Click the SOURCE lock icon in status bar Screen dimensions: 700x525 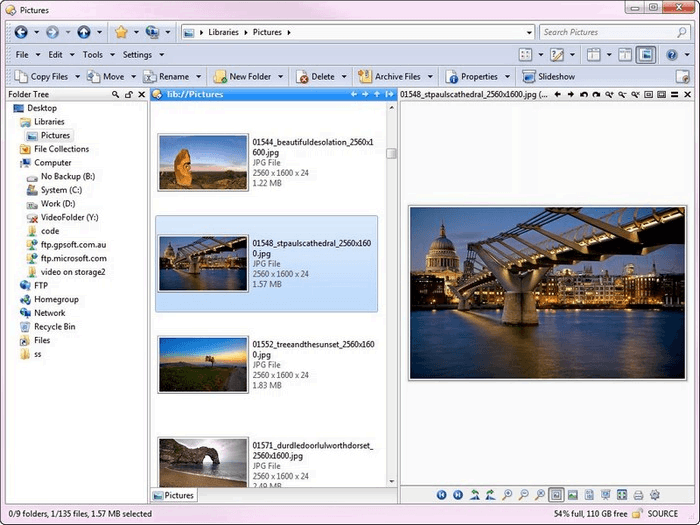[637, 514]
